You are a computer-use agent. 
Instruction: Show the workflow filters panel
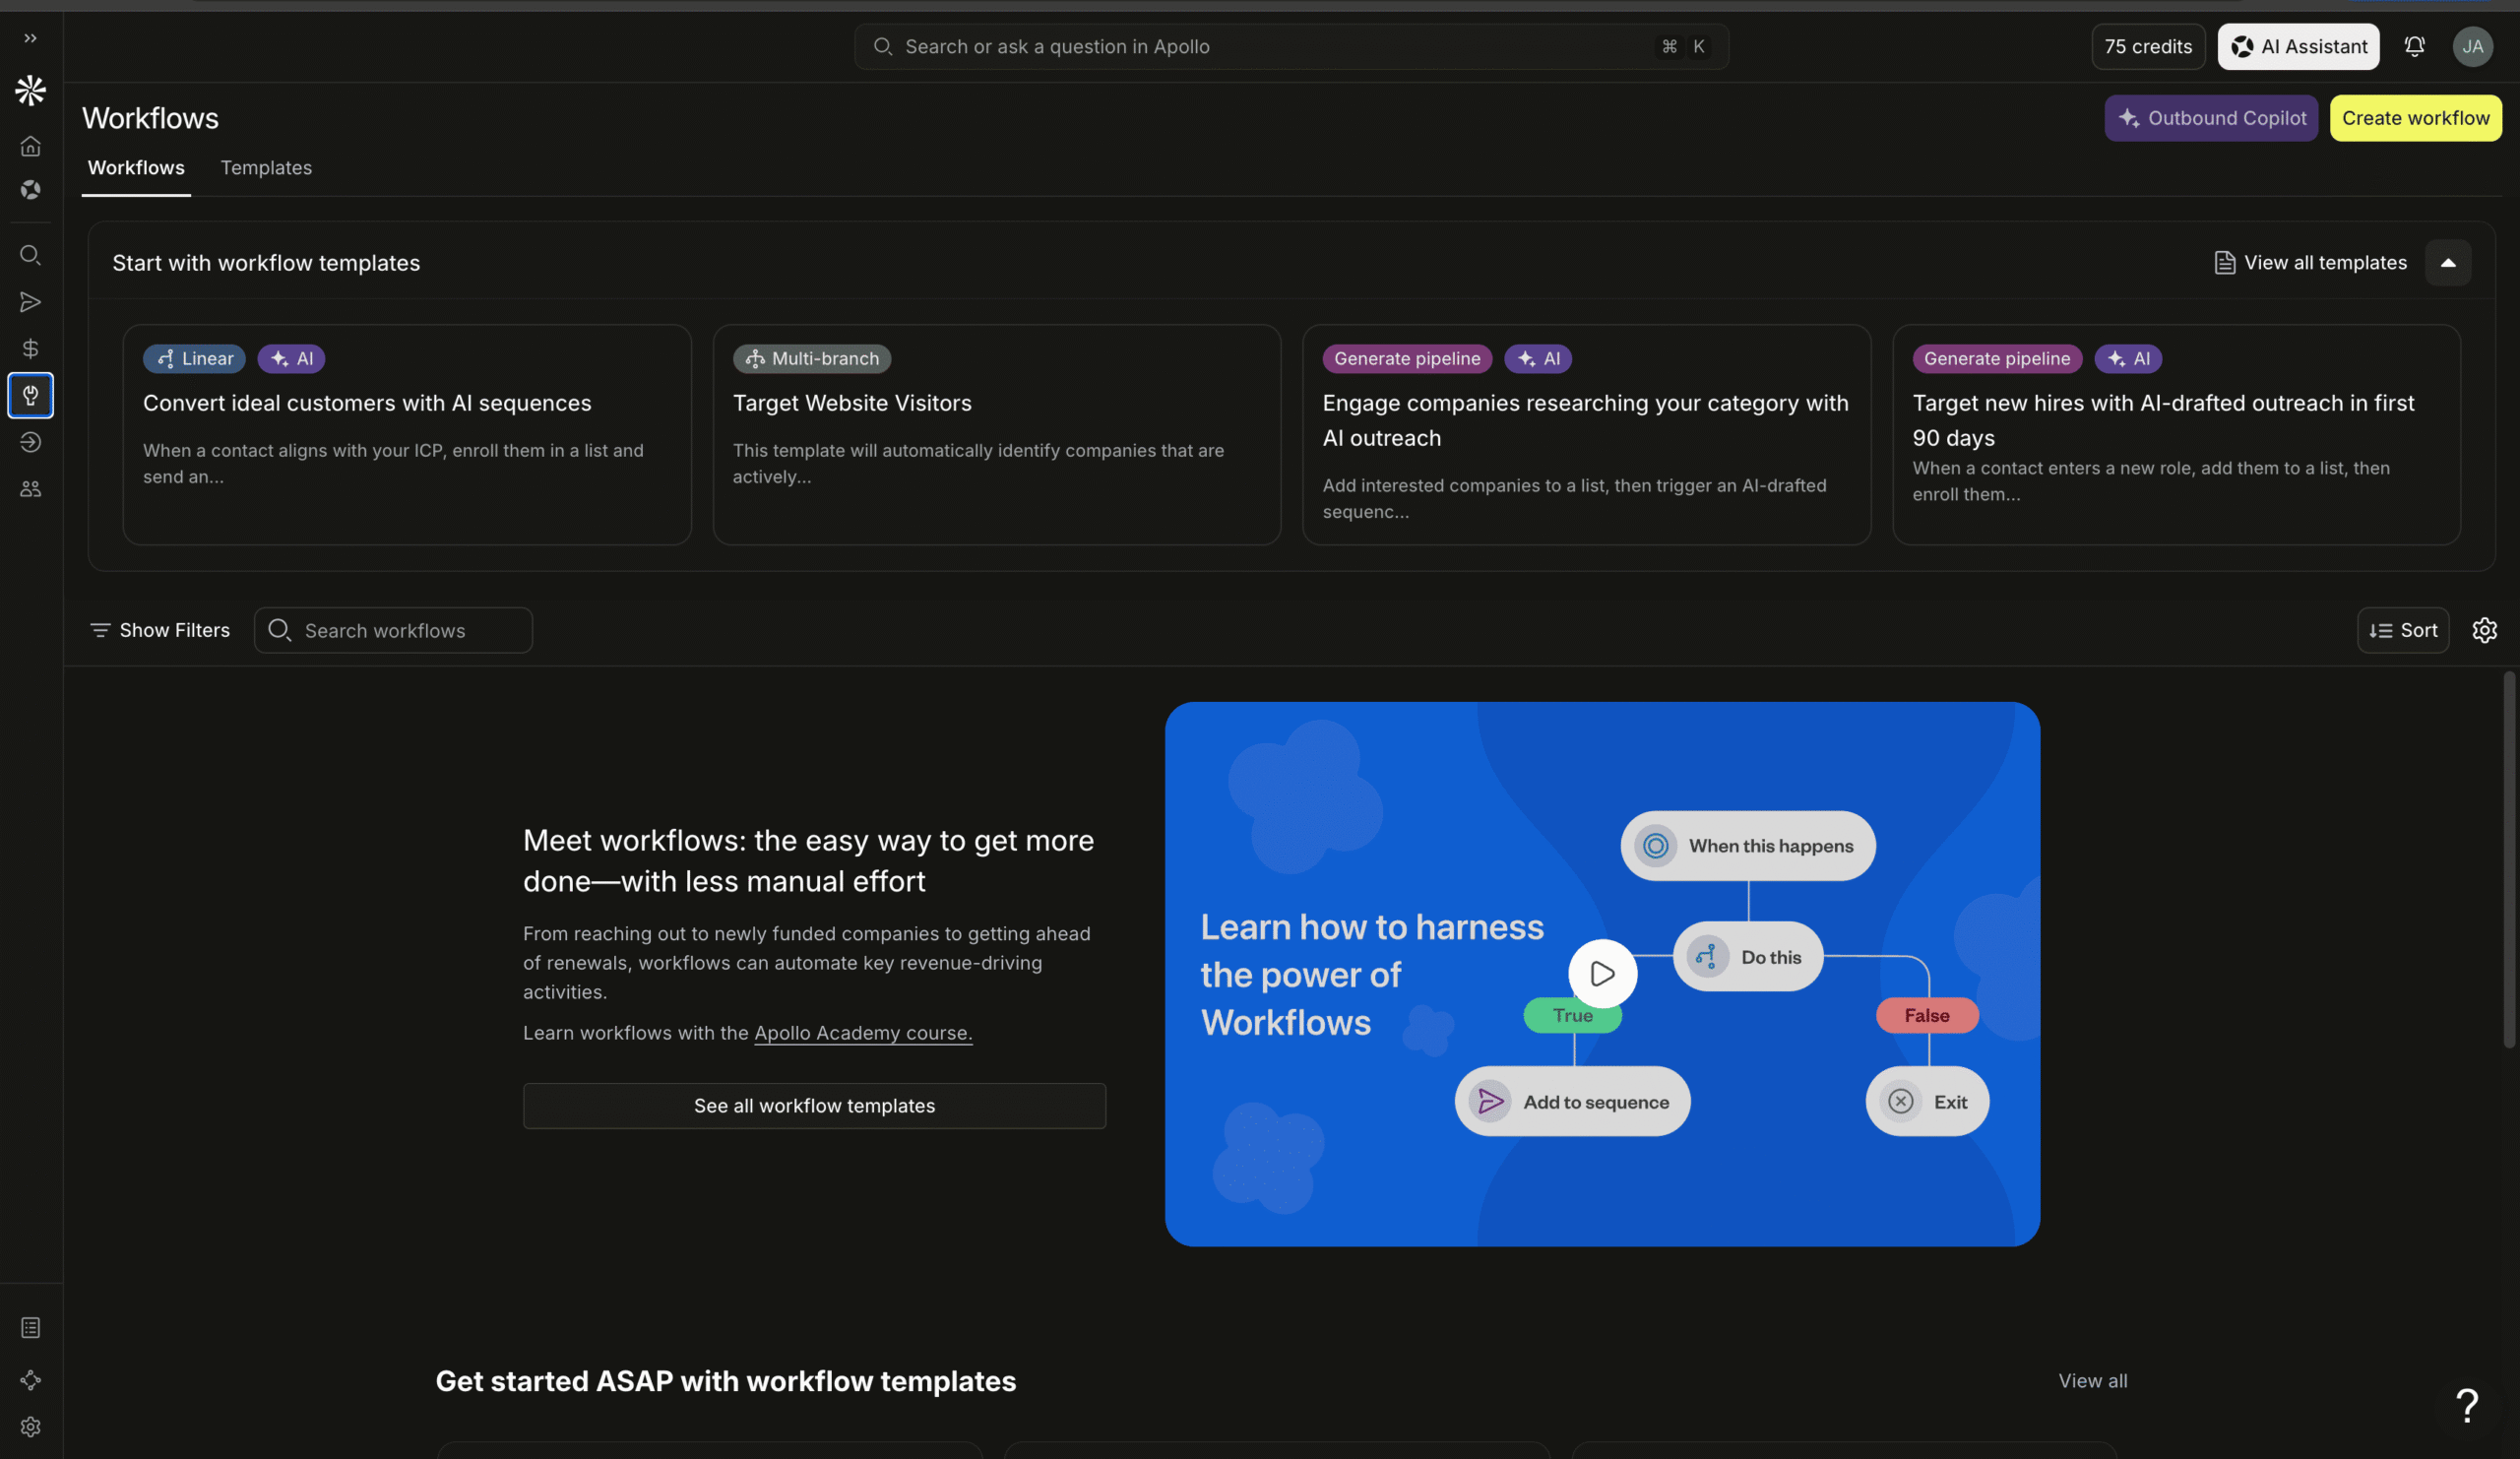click(x=160, y=631)
